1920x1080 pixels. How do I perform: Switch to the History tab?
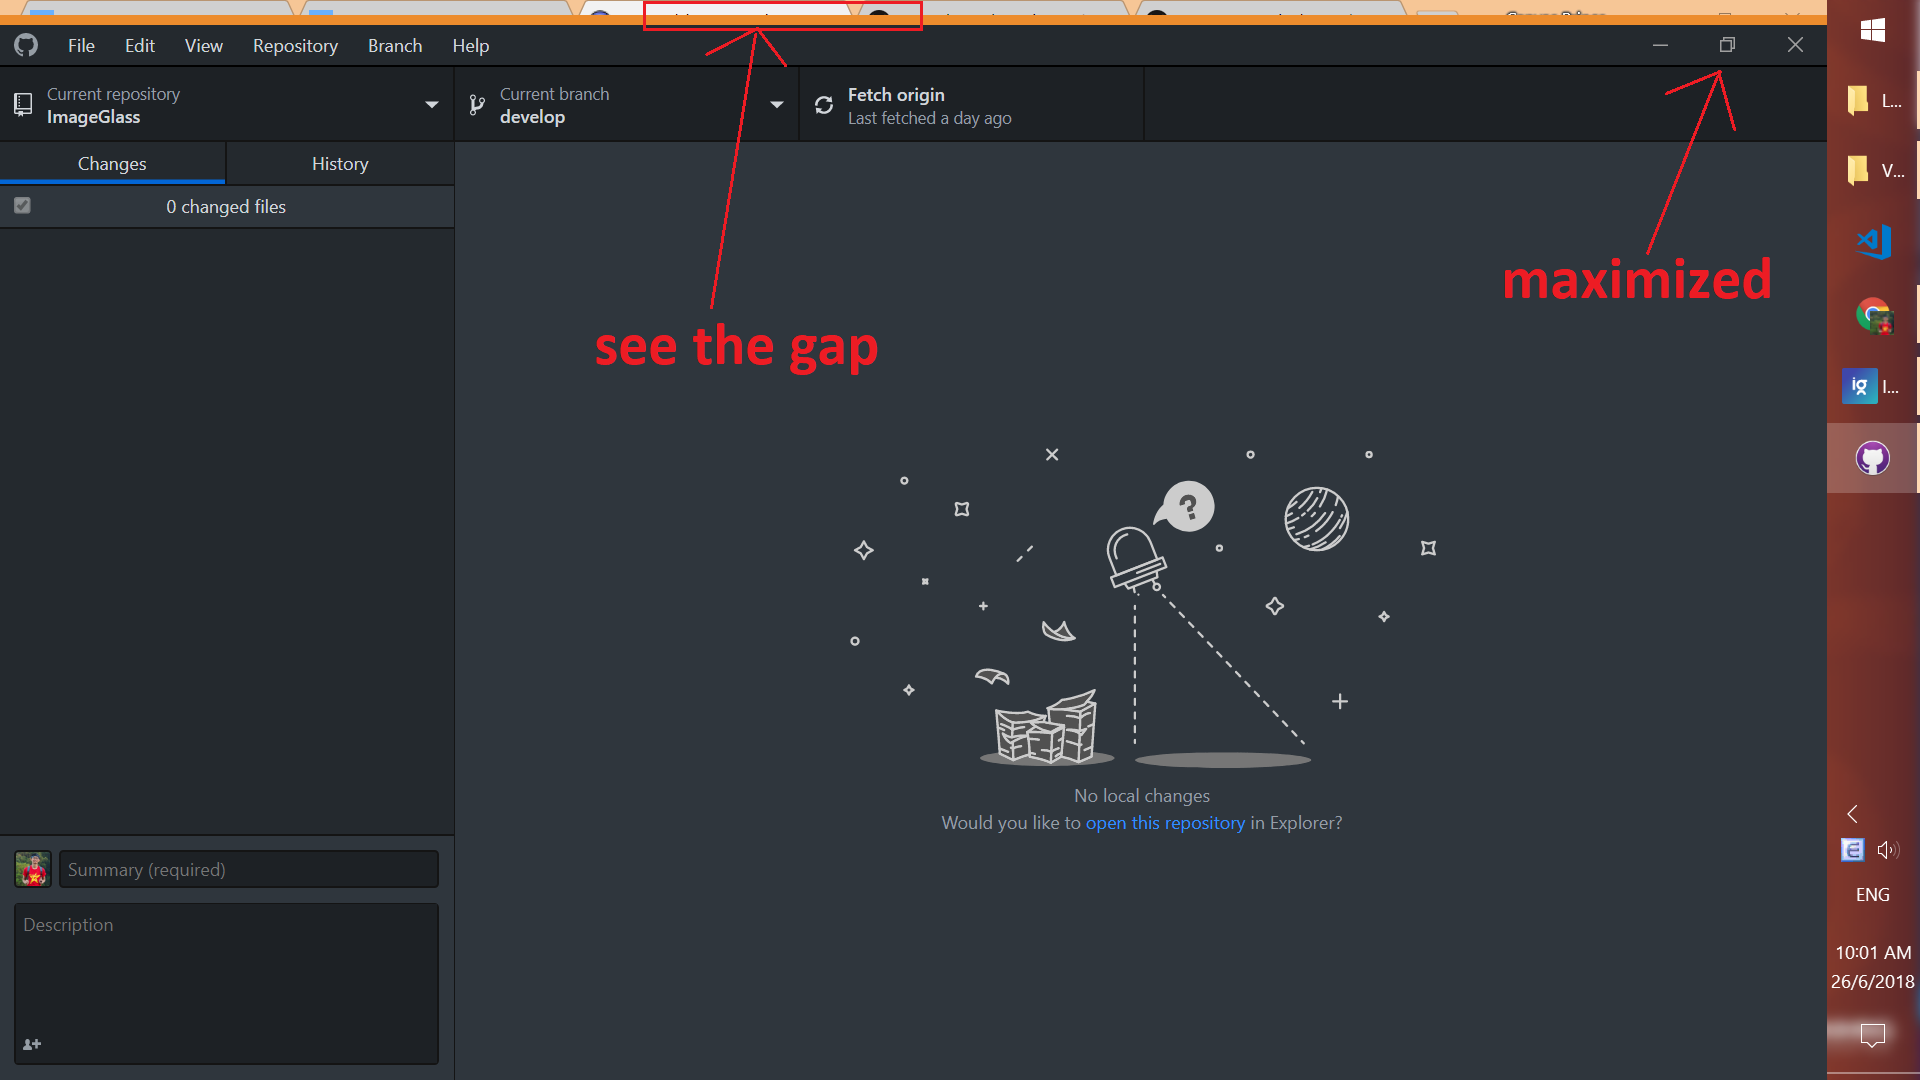point(340,164)
